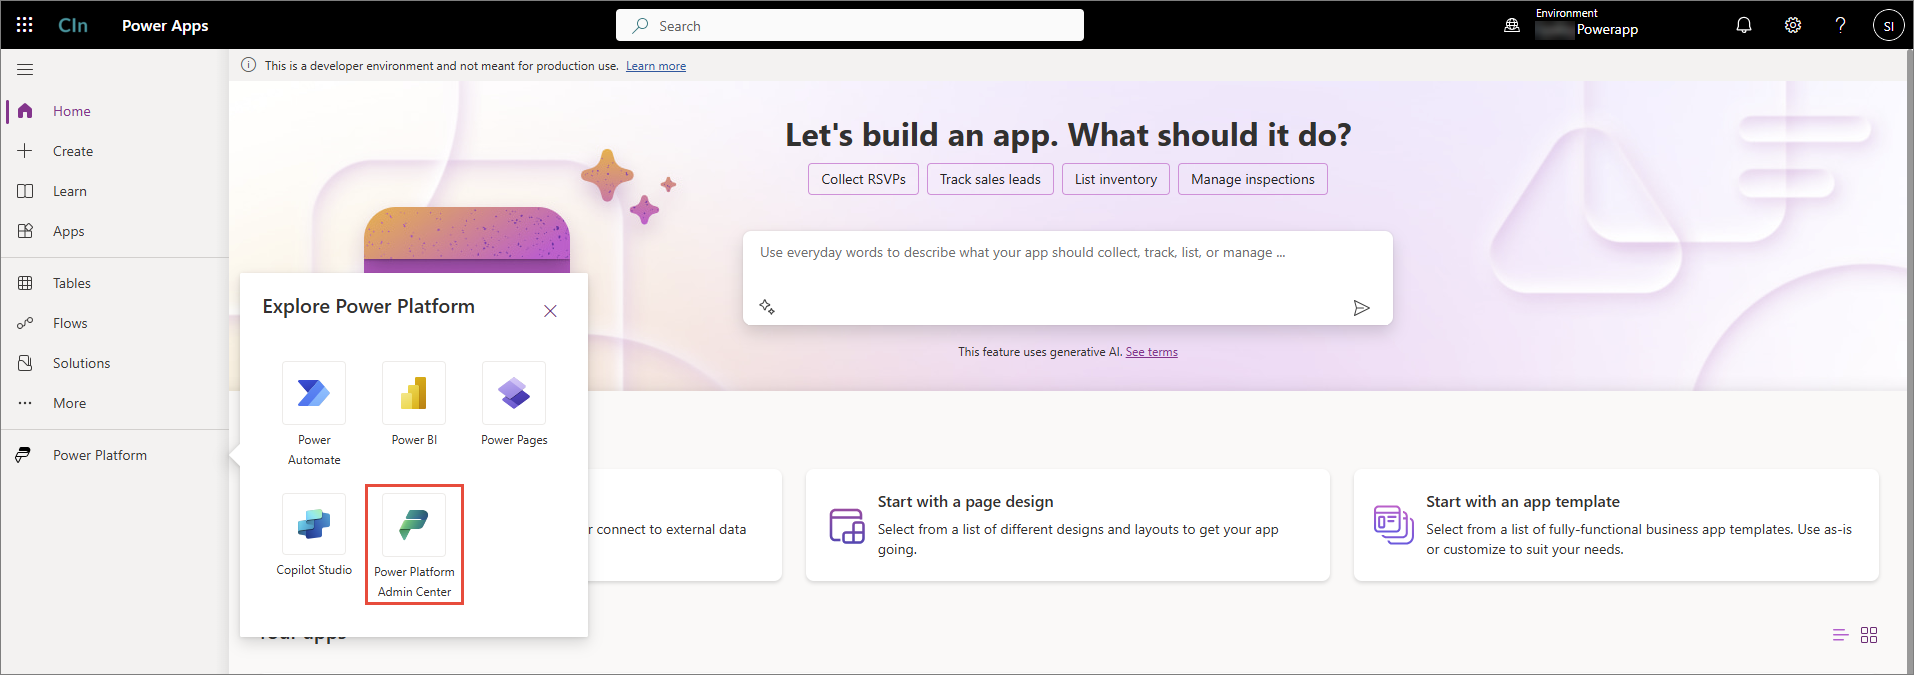This screenshot has width=1914, height=675.
Task: Click the Learn book icon
Action: 25,191
